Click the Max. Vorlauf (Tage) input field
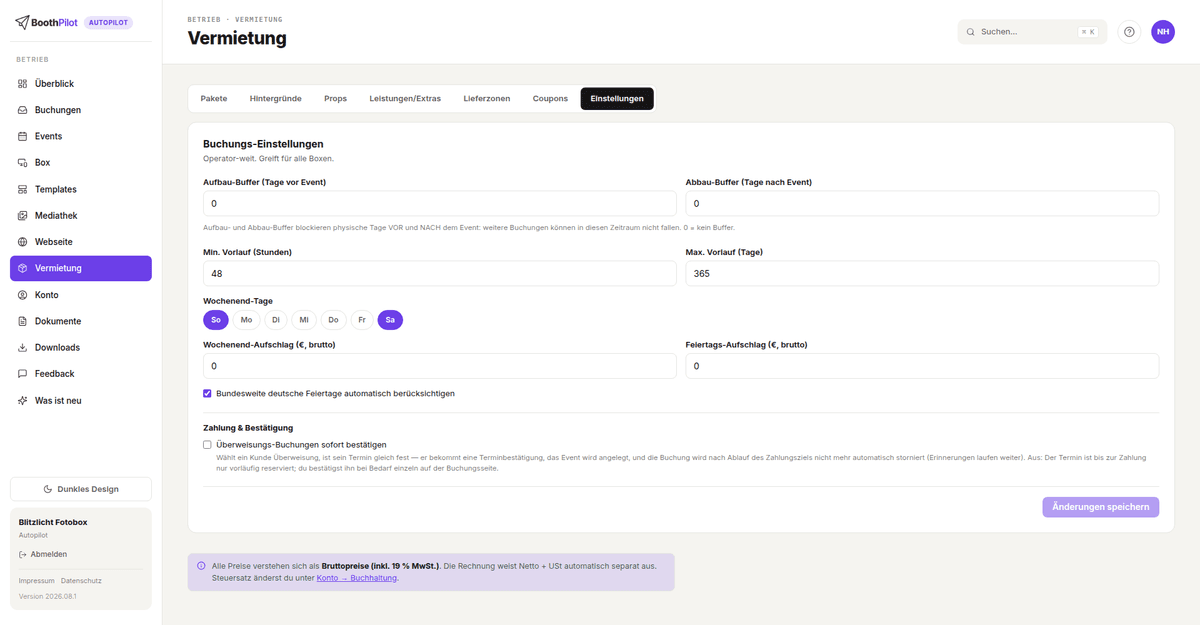 [x=922, y=273]
